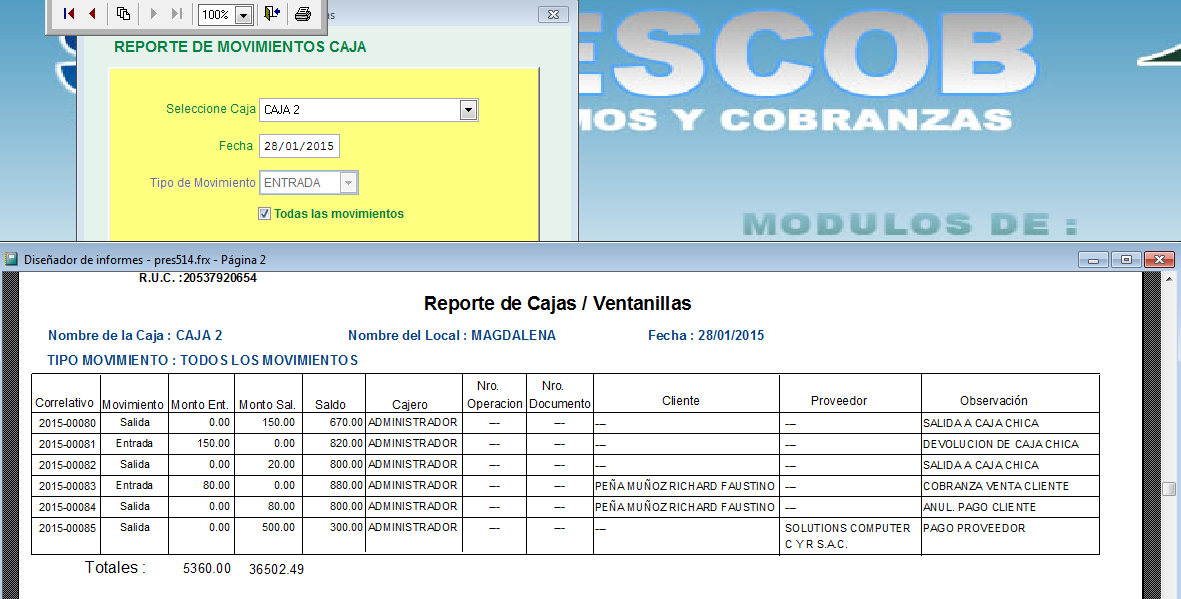Screen dimensions: 1181x599
Task: Click the DEVOLUCION DE CAJA CHICA observation
Action: pyautogui.click(x=1001, y=445)
